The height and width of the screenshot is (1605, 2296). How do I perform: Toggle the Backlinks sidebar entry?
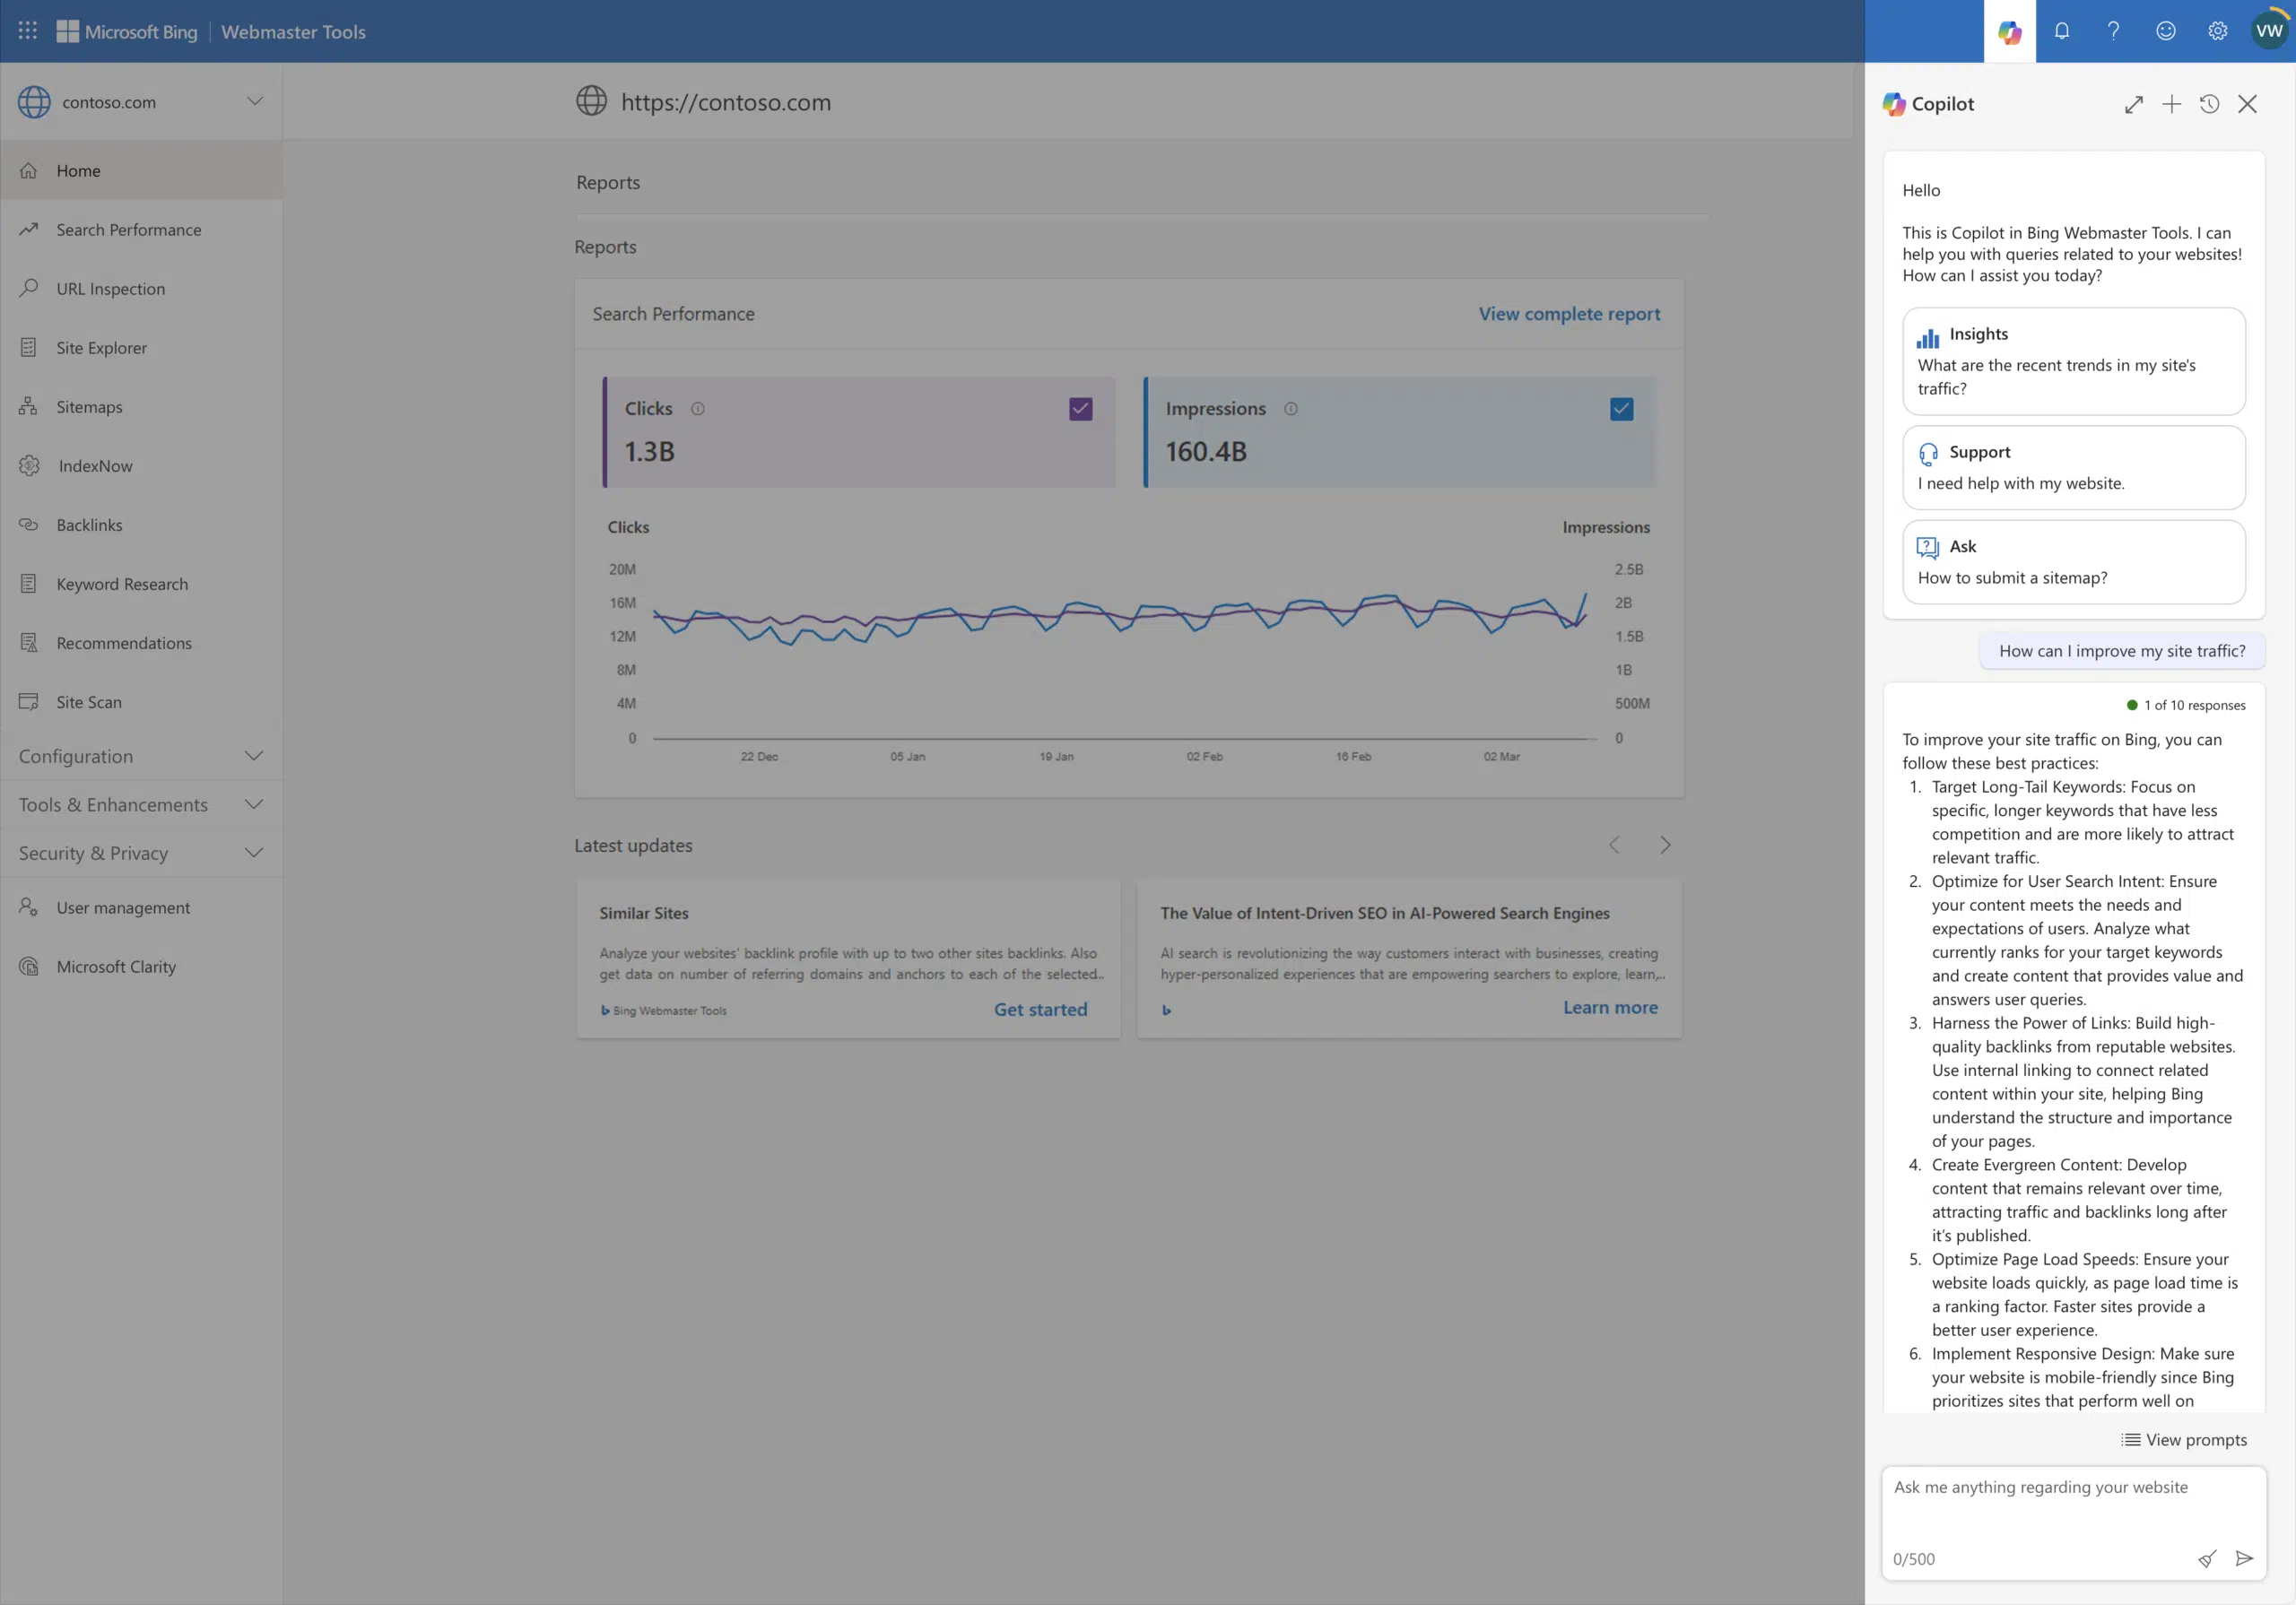(x=90, y=524)
